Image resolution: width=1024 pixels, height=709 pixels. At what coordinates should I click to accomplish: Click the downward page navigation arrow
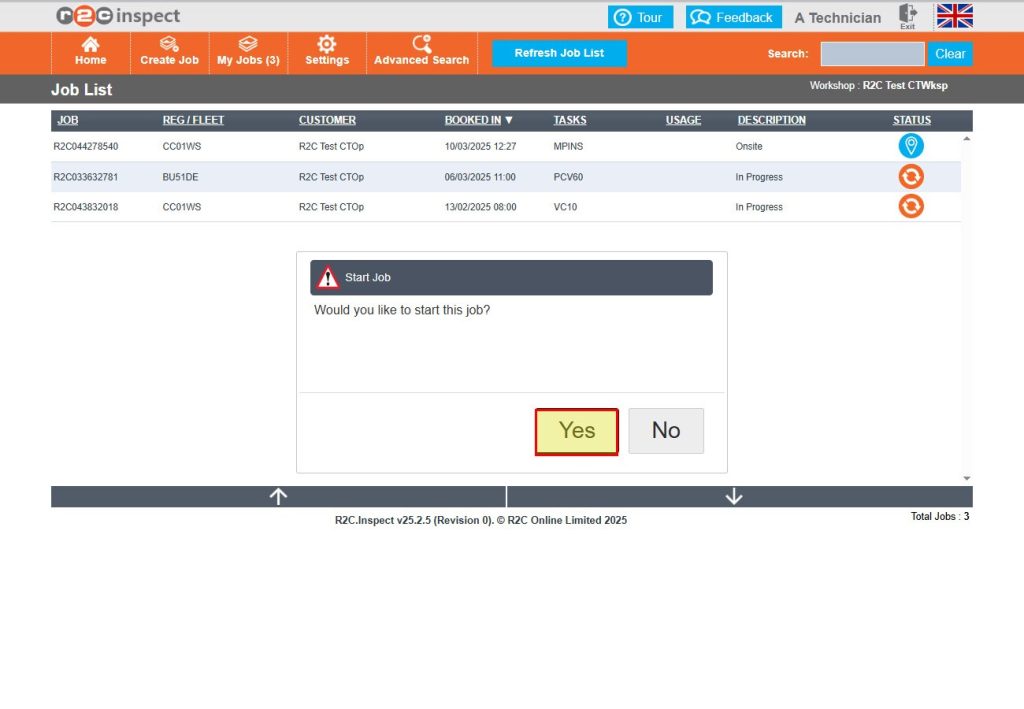click(x=734, y=495)
